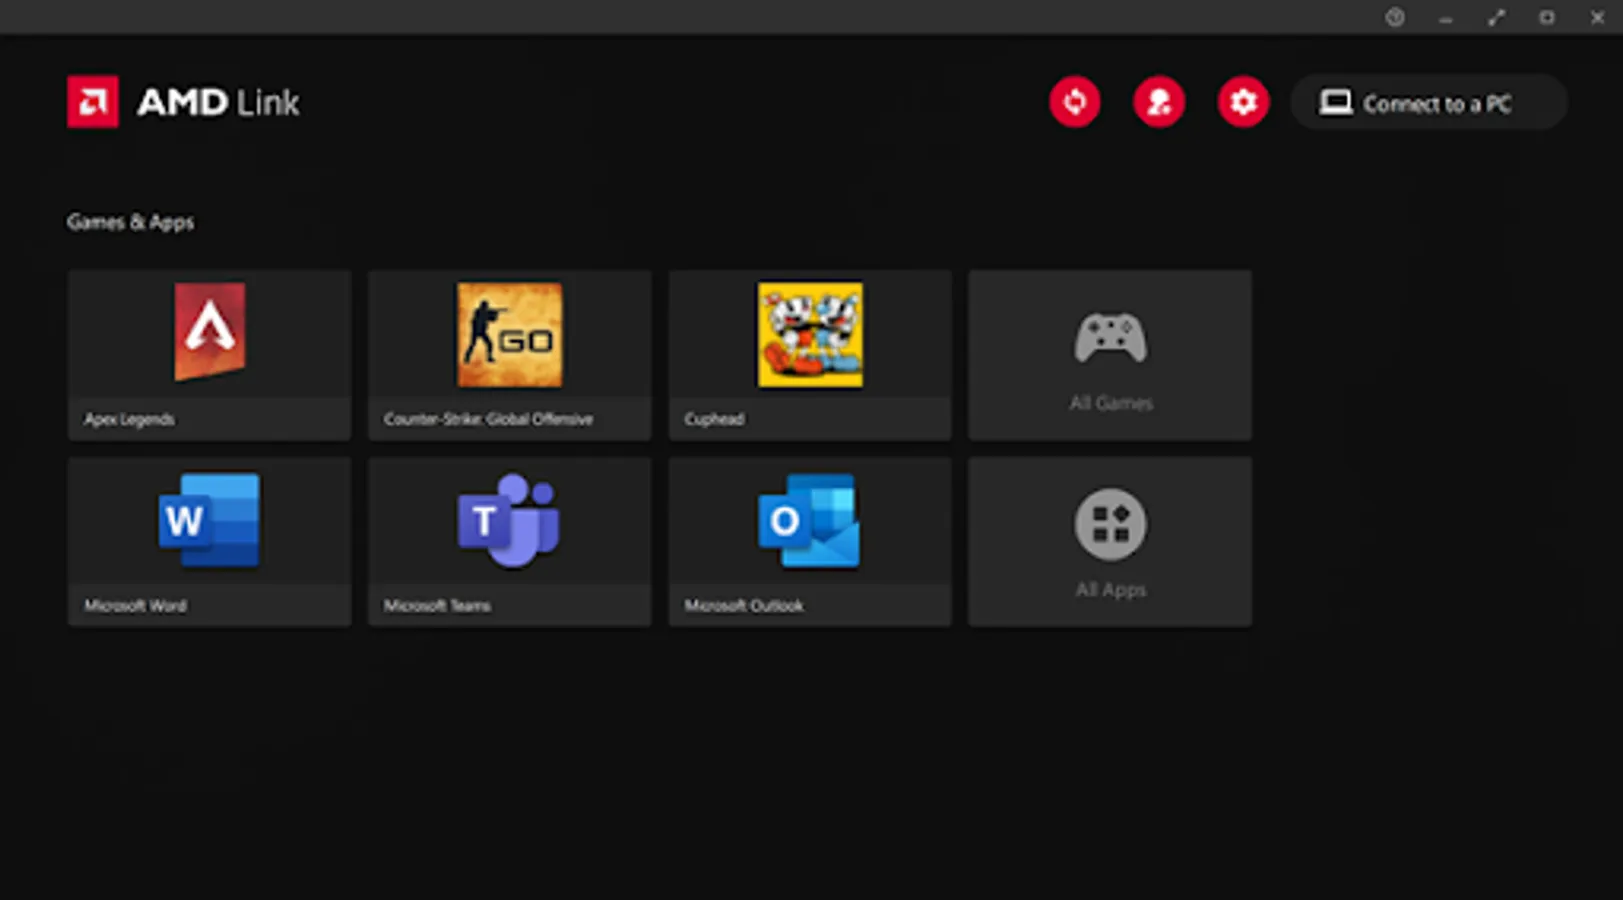Image resolution: width=1623 pixels, height=900 pixels.
Task: Click the "Games & Apps" heading text
Action: [x=130, y=222]
